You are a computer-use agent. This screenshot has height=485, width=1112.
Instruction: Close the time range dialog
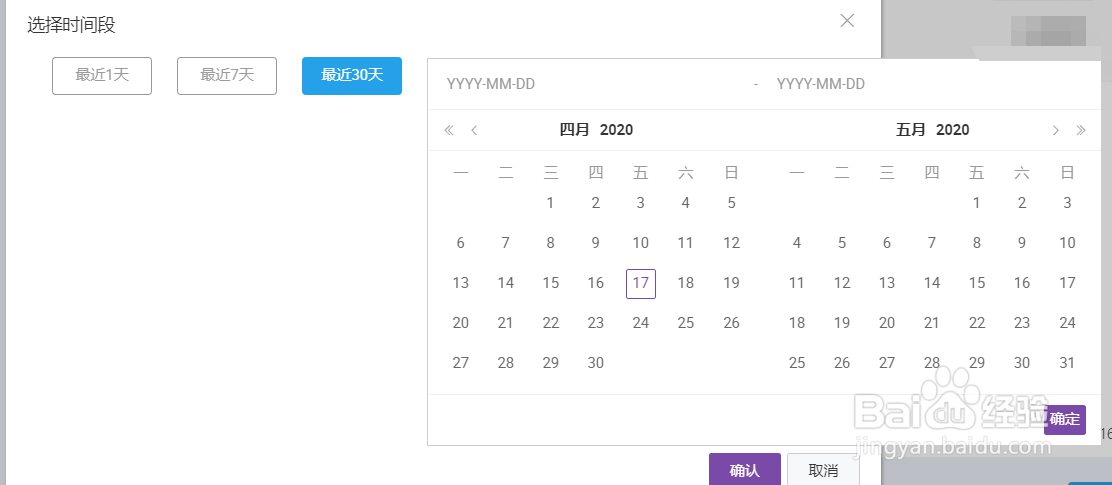(x=847, y=20)
